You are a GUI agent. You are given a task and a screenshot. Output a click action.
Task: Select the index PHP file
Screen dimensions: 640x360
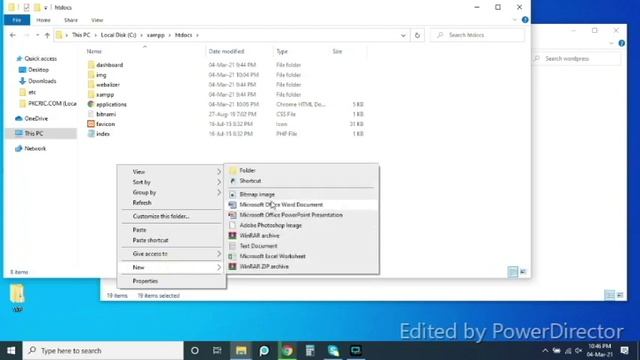102,133
